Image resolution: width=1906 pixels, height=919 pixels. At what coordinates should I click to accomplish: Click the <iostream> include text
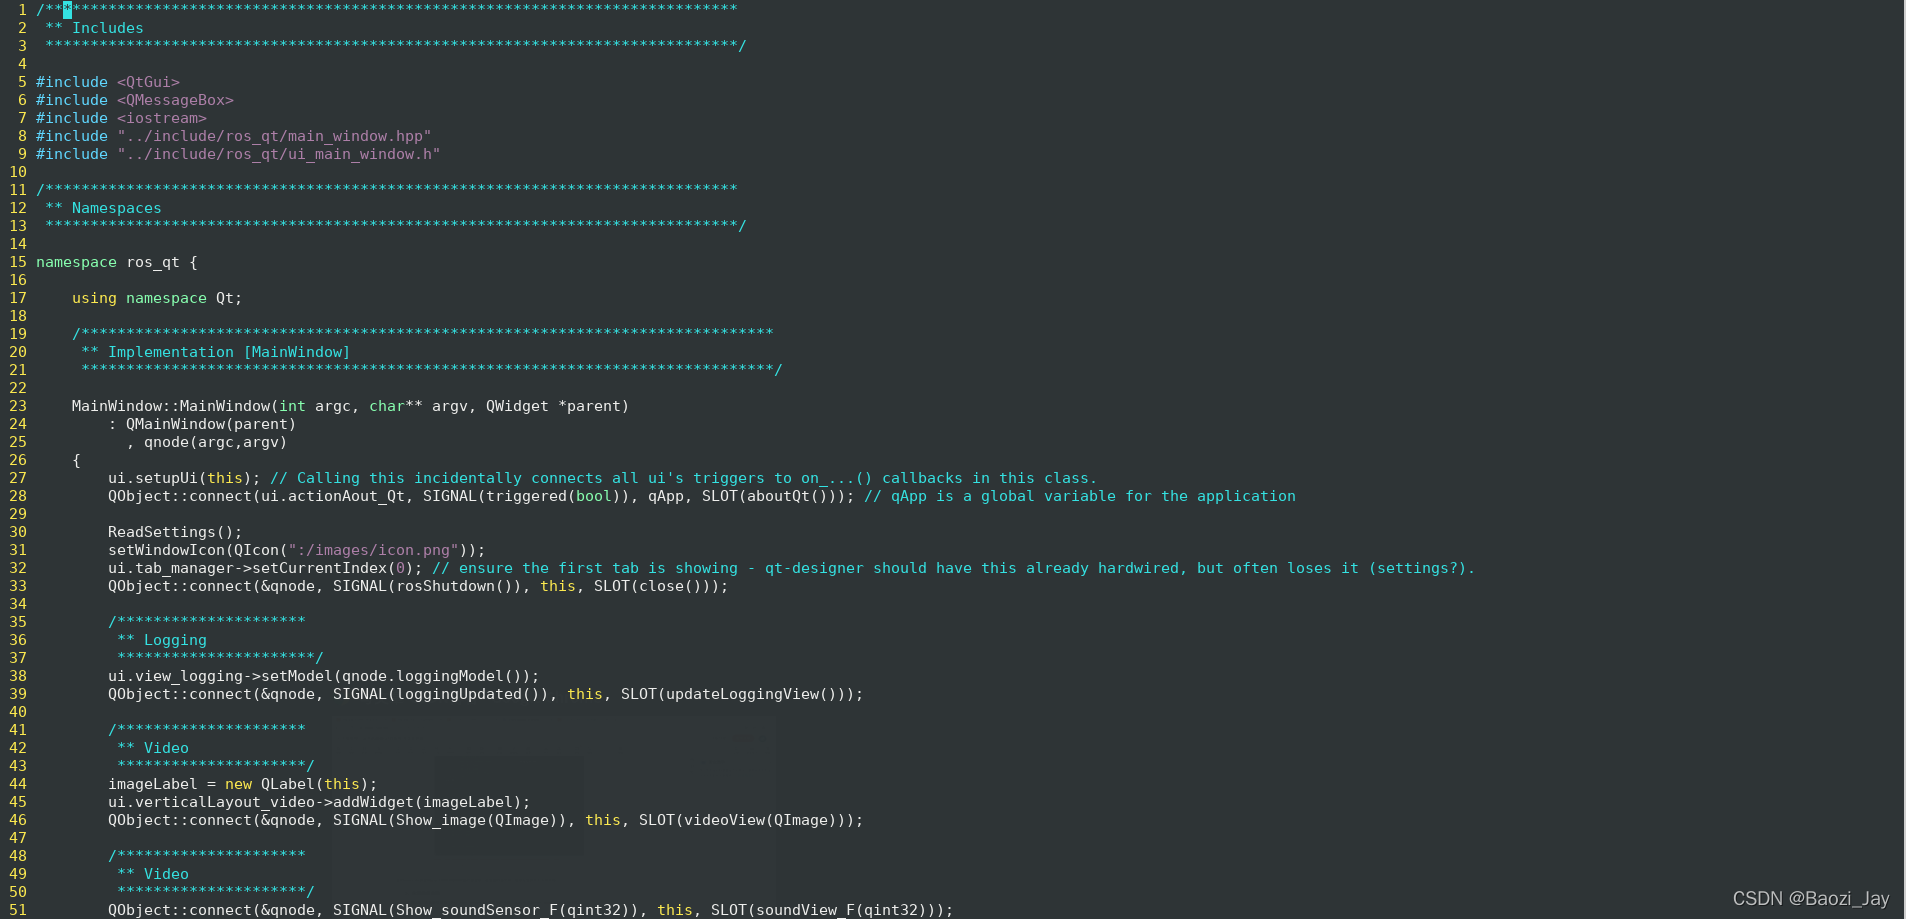161,118
